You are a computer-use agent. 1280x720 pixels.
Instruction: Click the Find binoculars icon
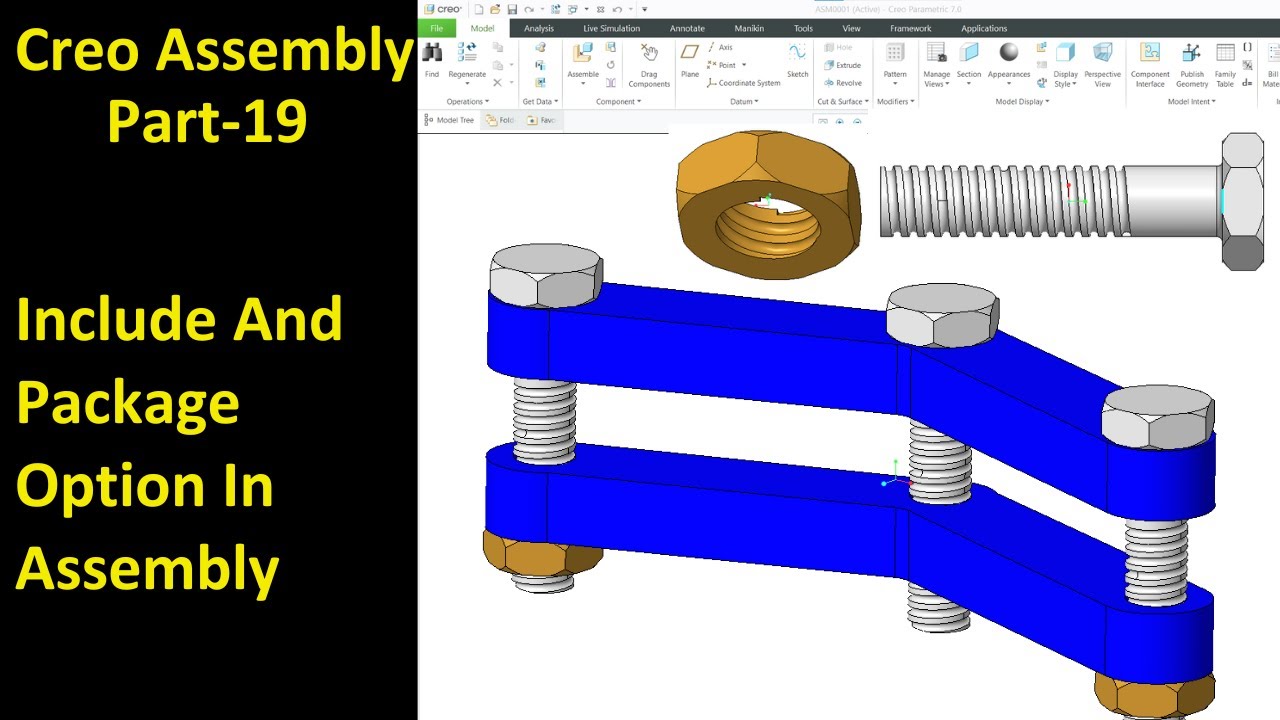click(x=432, y=54)
